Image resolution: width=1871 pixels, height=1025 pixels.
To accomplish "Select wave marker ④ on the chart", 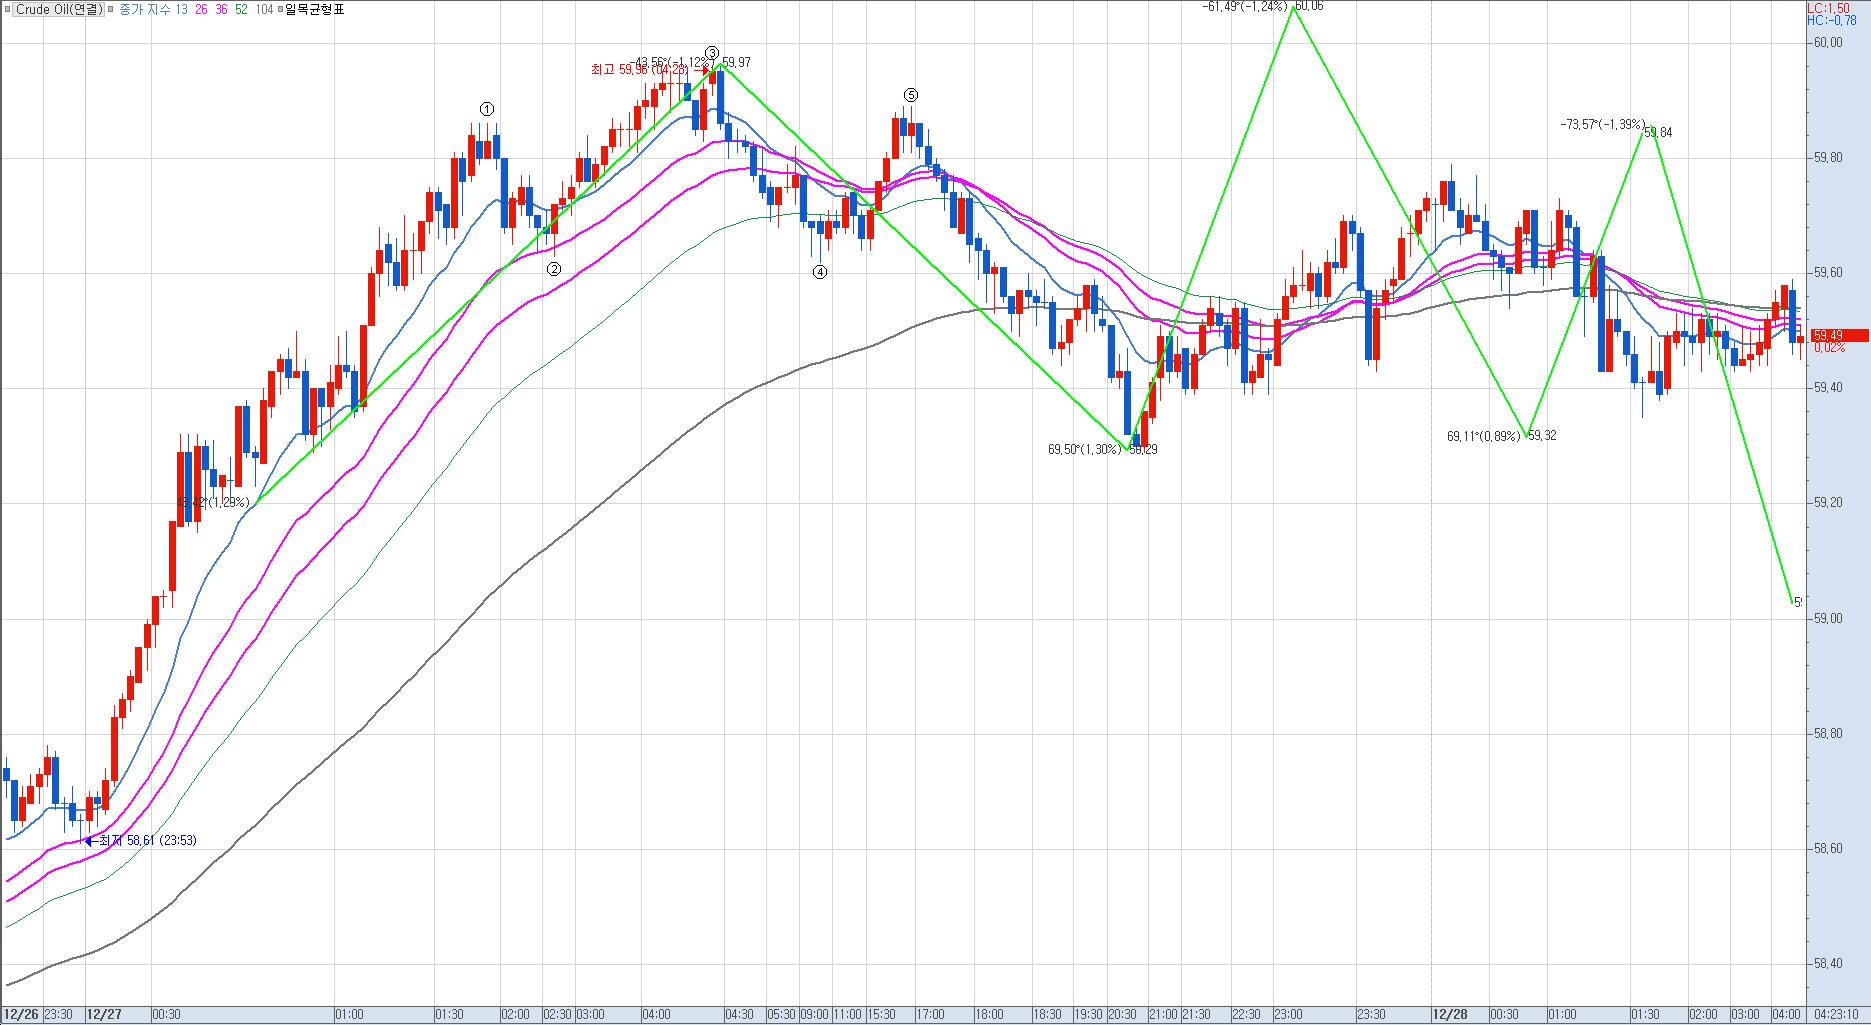I will click(x=820, y=271).
